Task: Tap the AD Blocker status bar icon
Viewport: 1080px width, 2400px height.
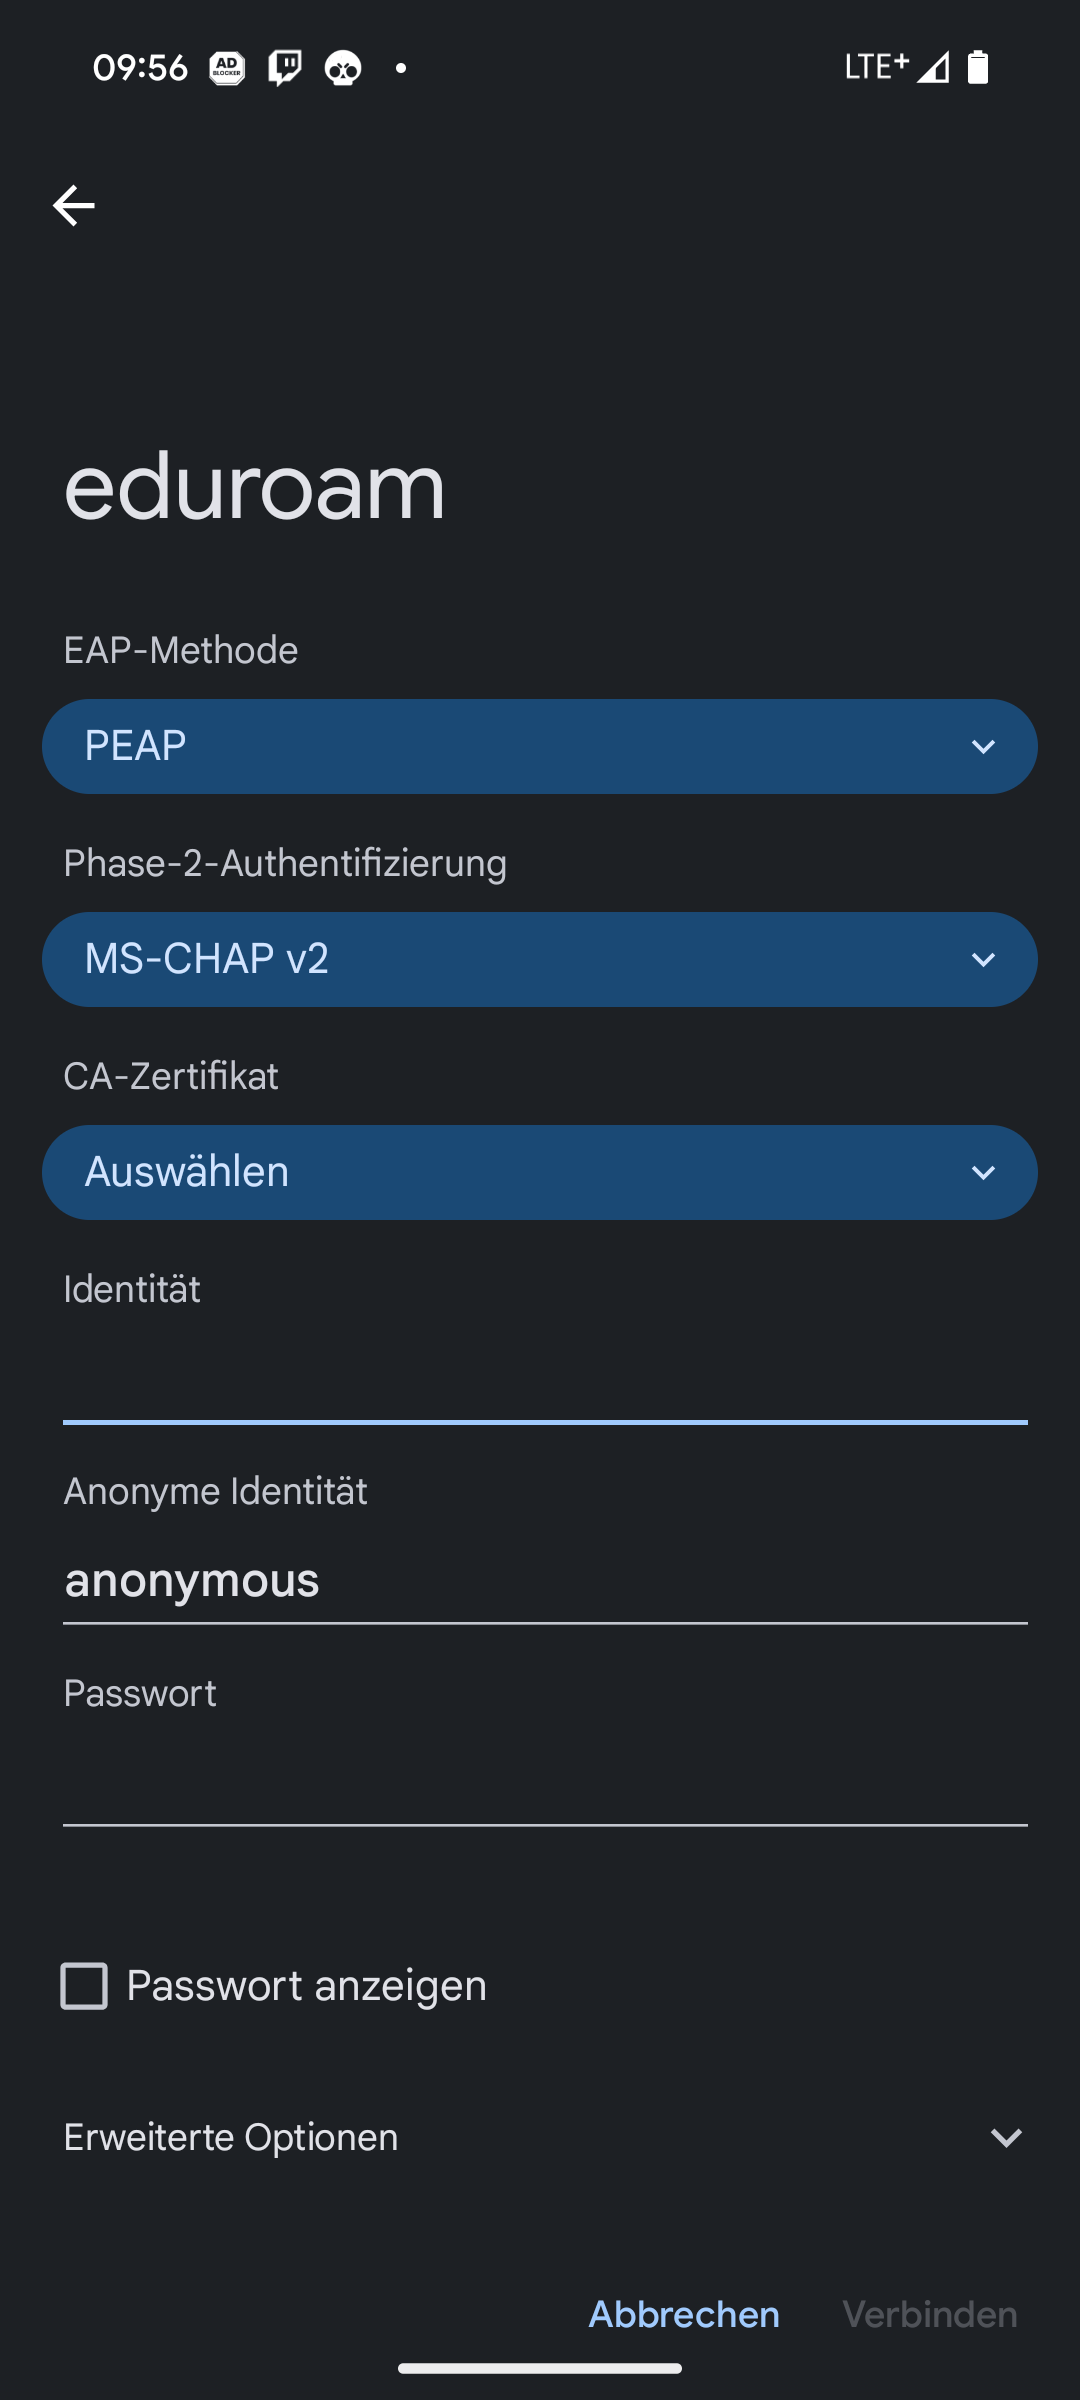Action: tap(227, 68)
